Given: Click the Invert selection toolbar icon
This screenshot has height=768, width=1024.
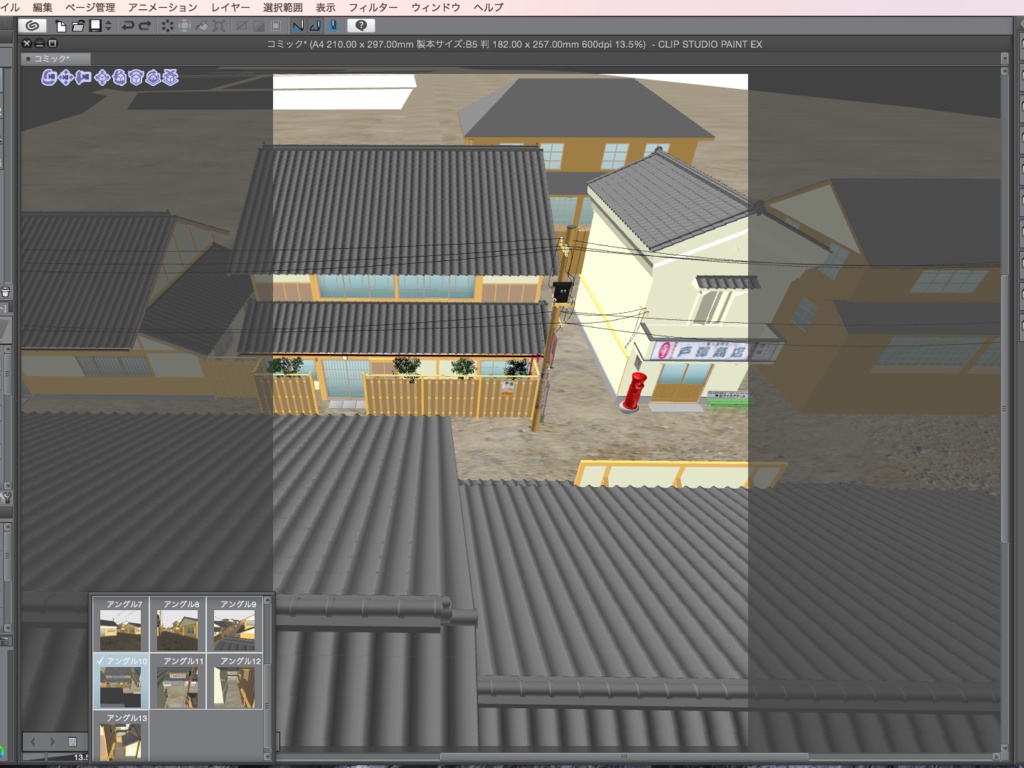Looking at the screenshot, I should tap(259, 26).
